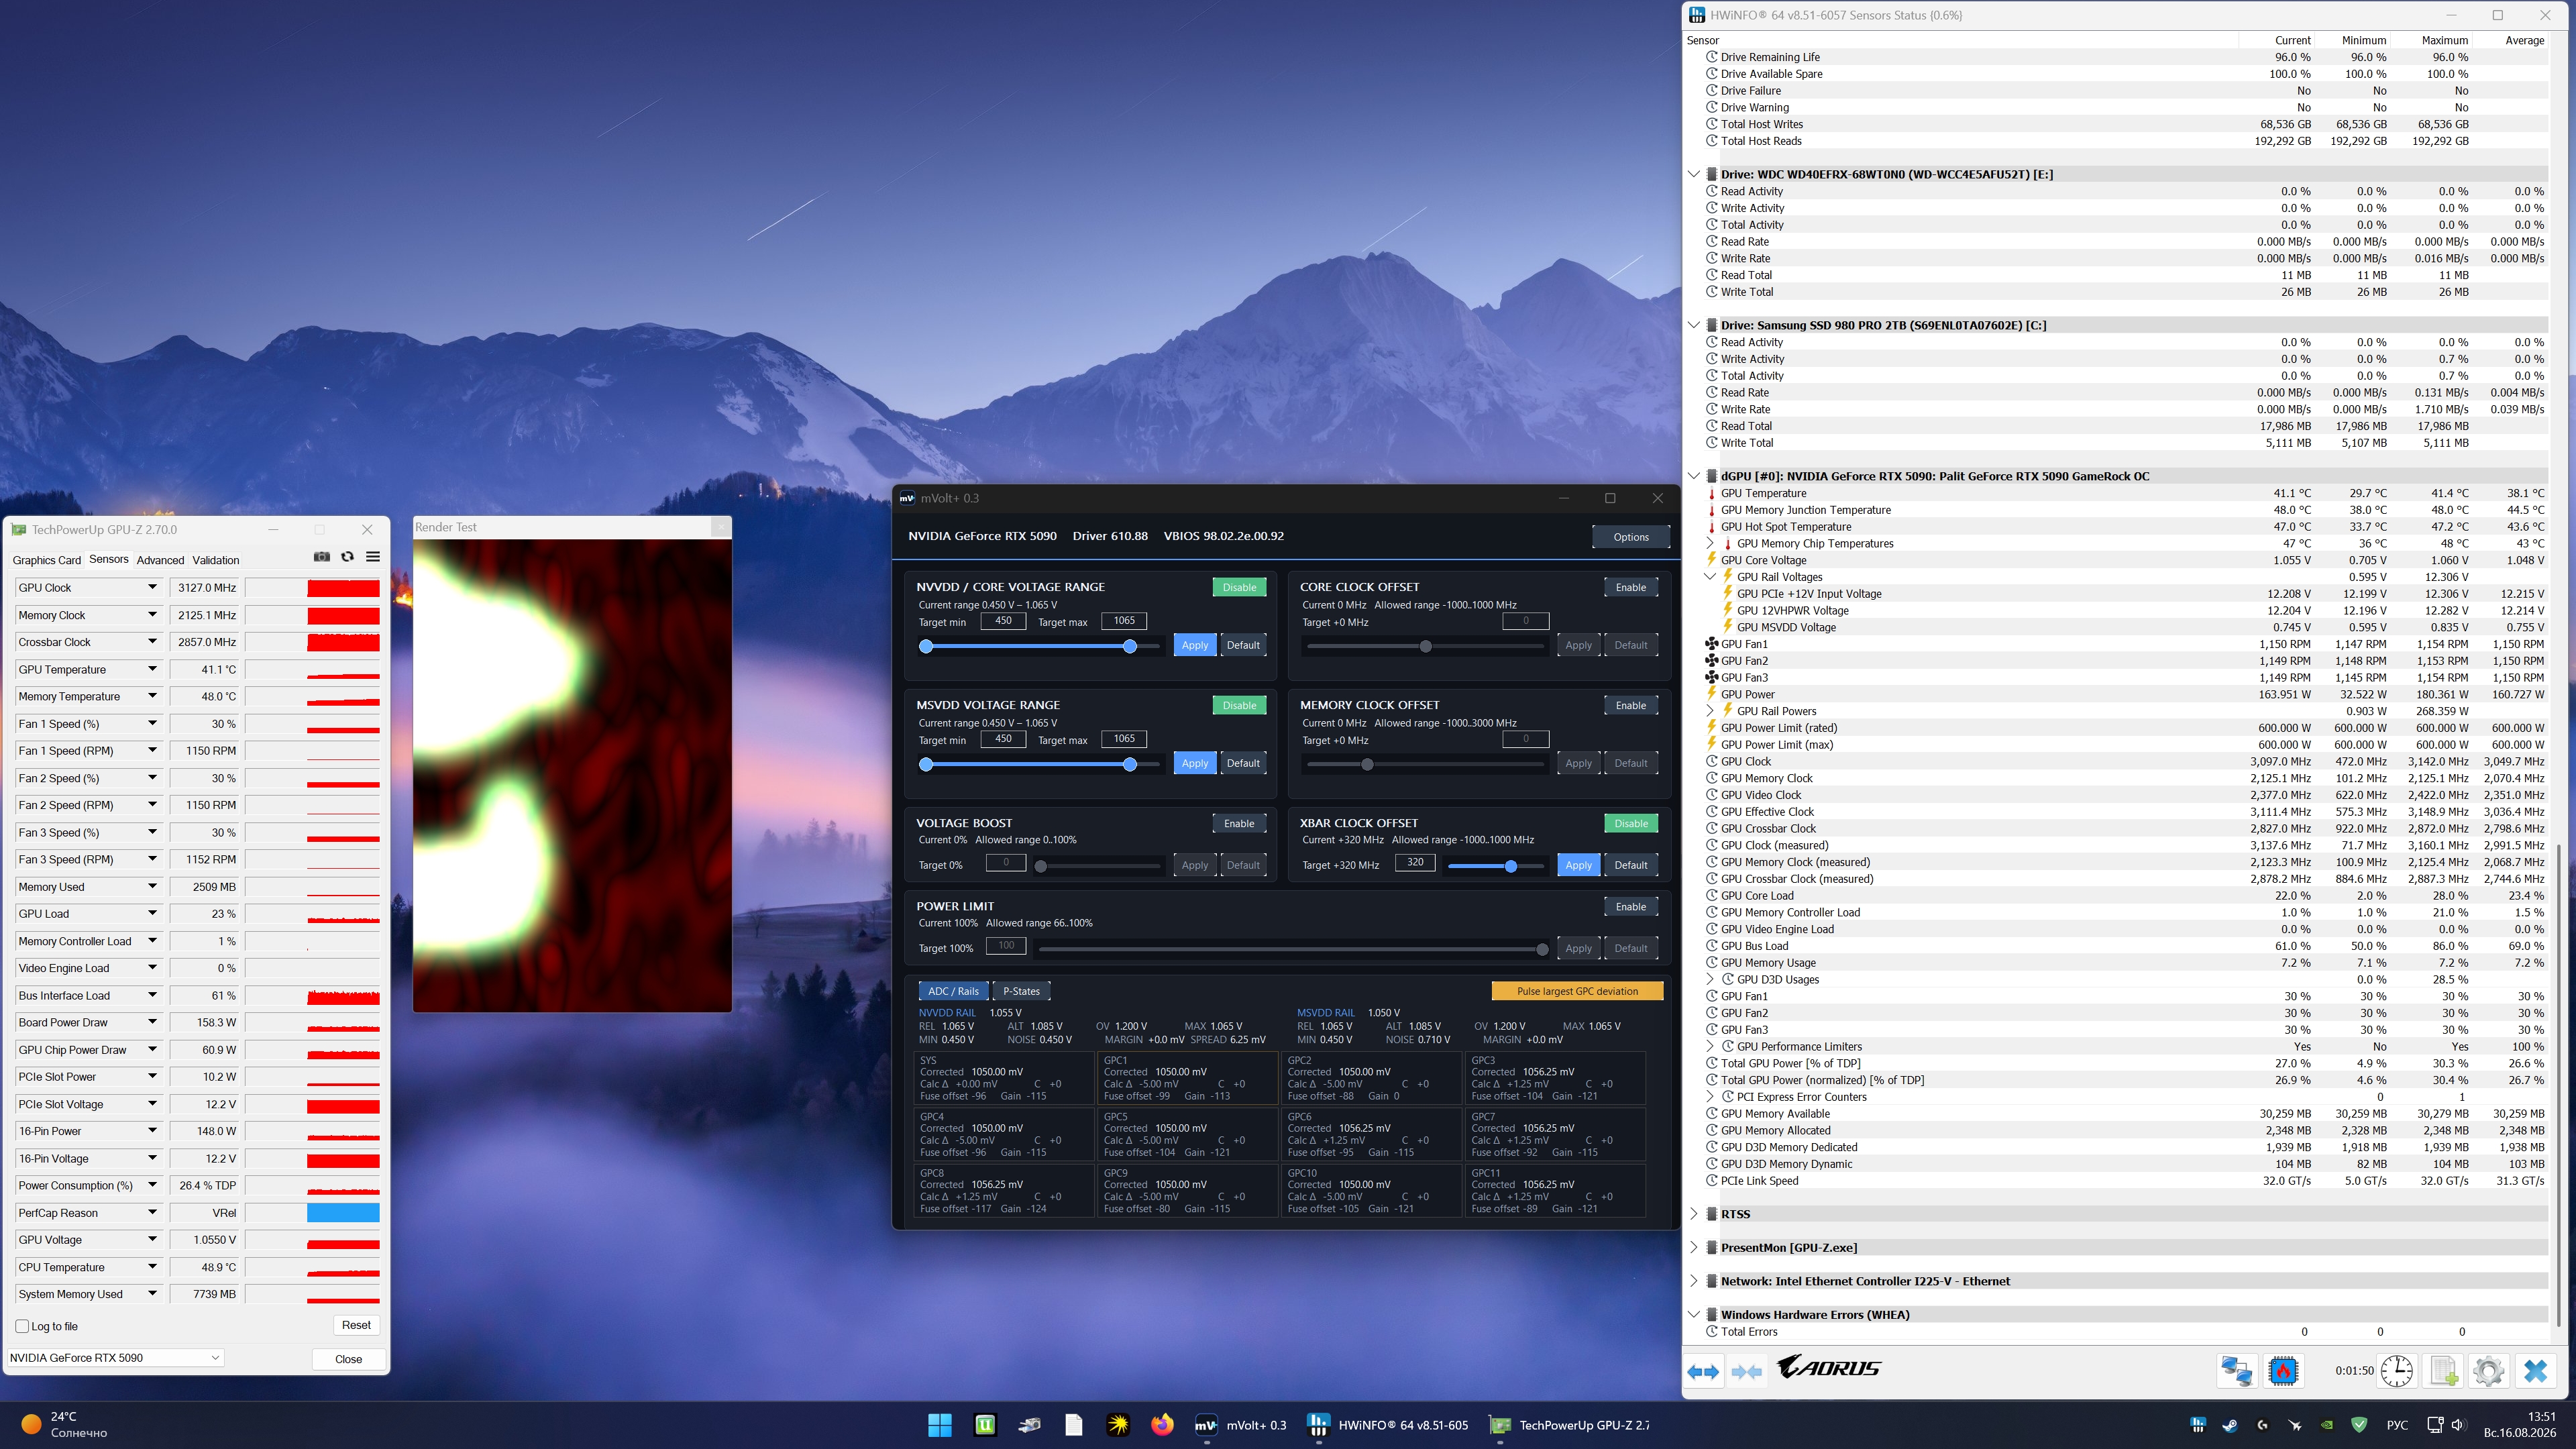2576x1449 pixels.
Task: Open mVolt+ Options
Action: pos(1631,537)
